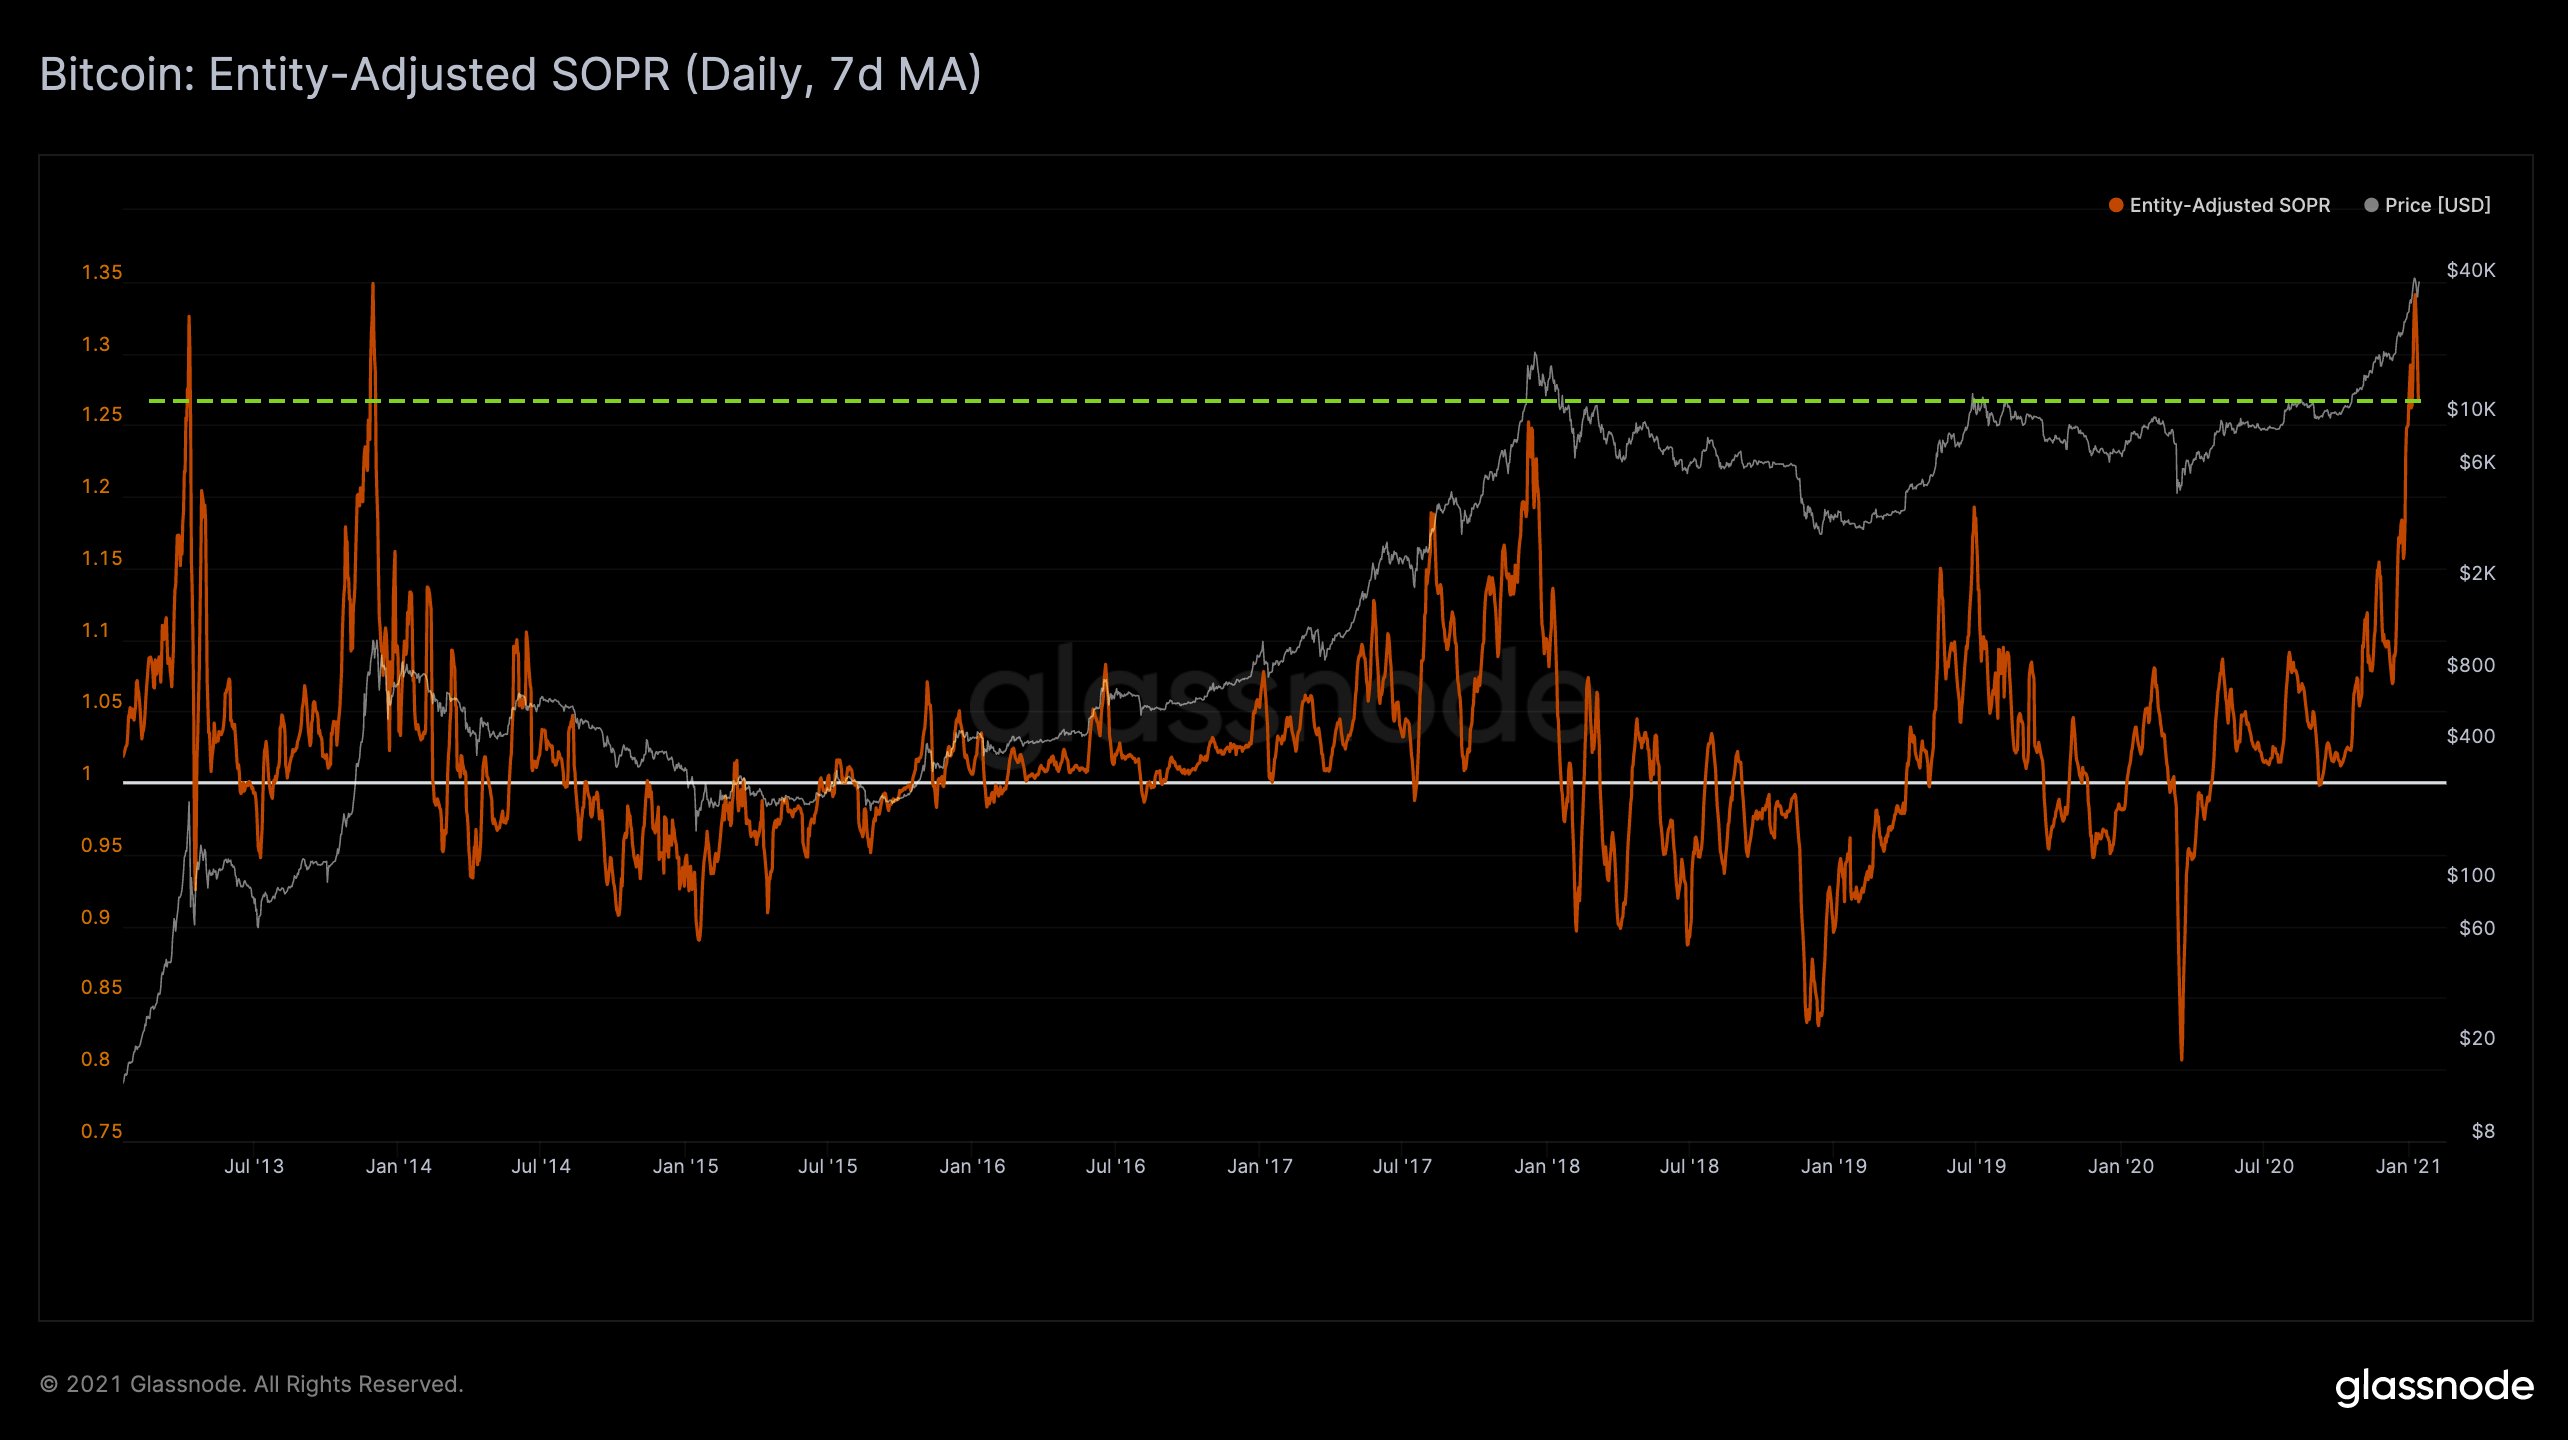Screen dimensions: 2568x1440
Task: Click the Jul '19 x-axis label
Action: point(1976,1166)
